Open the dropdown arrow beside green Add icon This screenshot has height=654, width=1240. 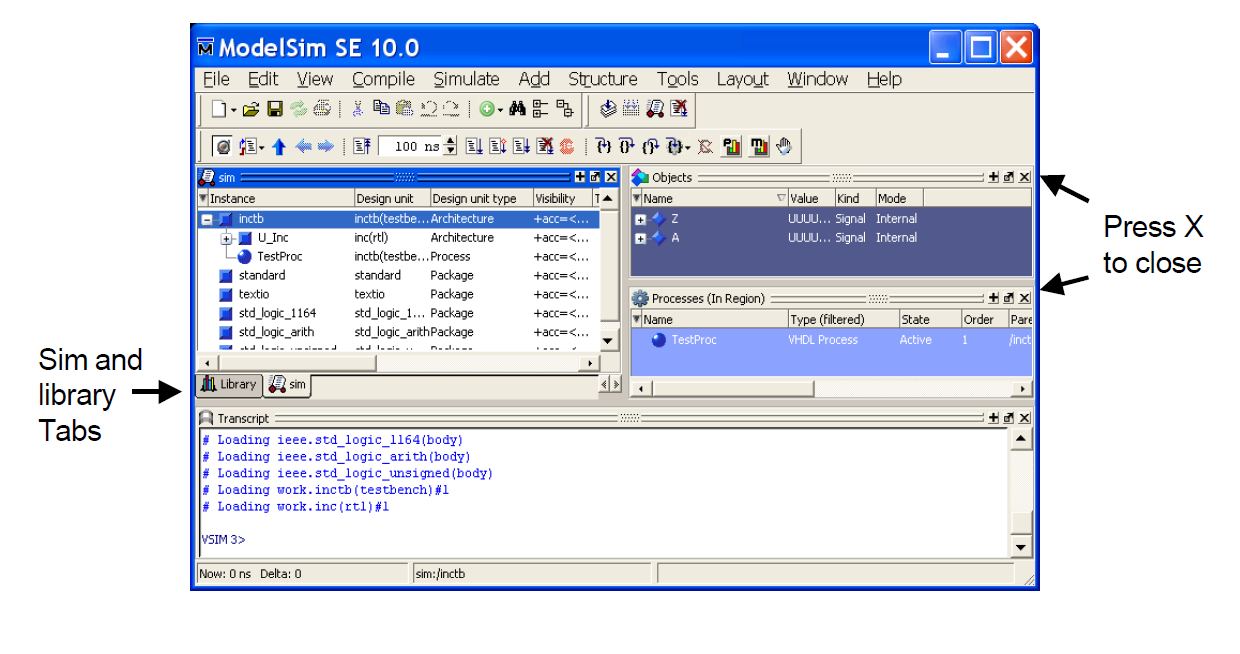tap(500, 110)
